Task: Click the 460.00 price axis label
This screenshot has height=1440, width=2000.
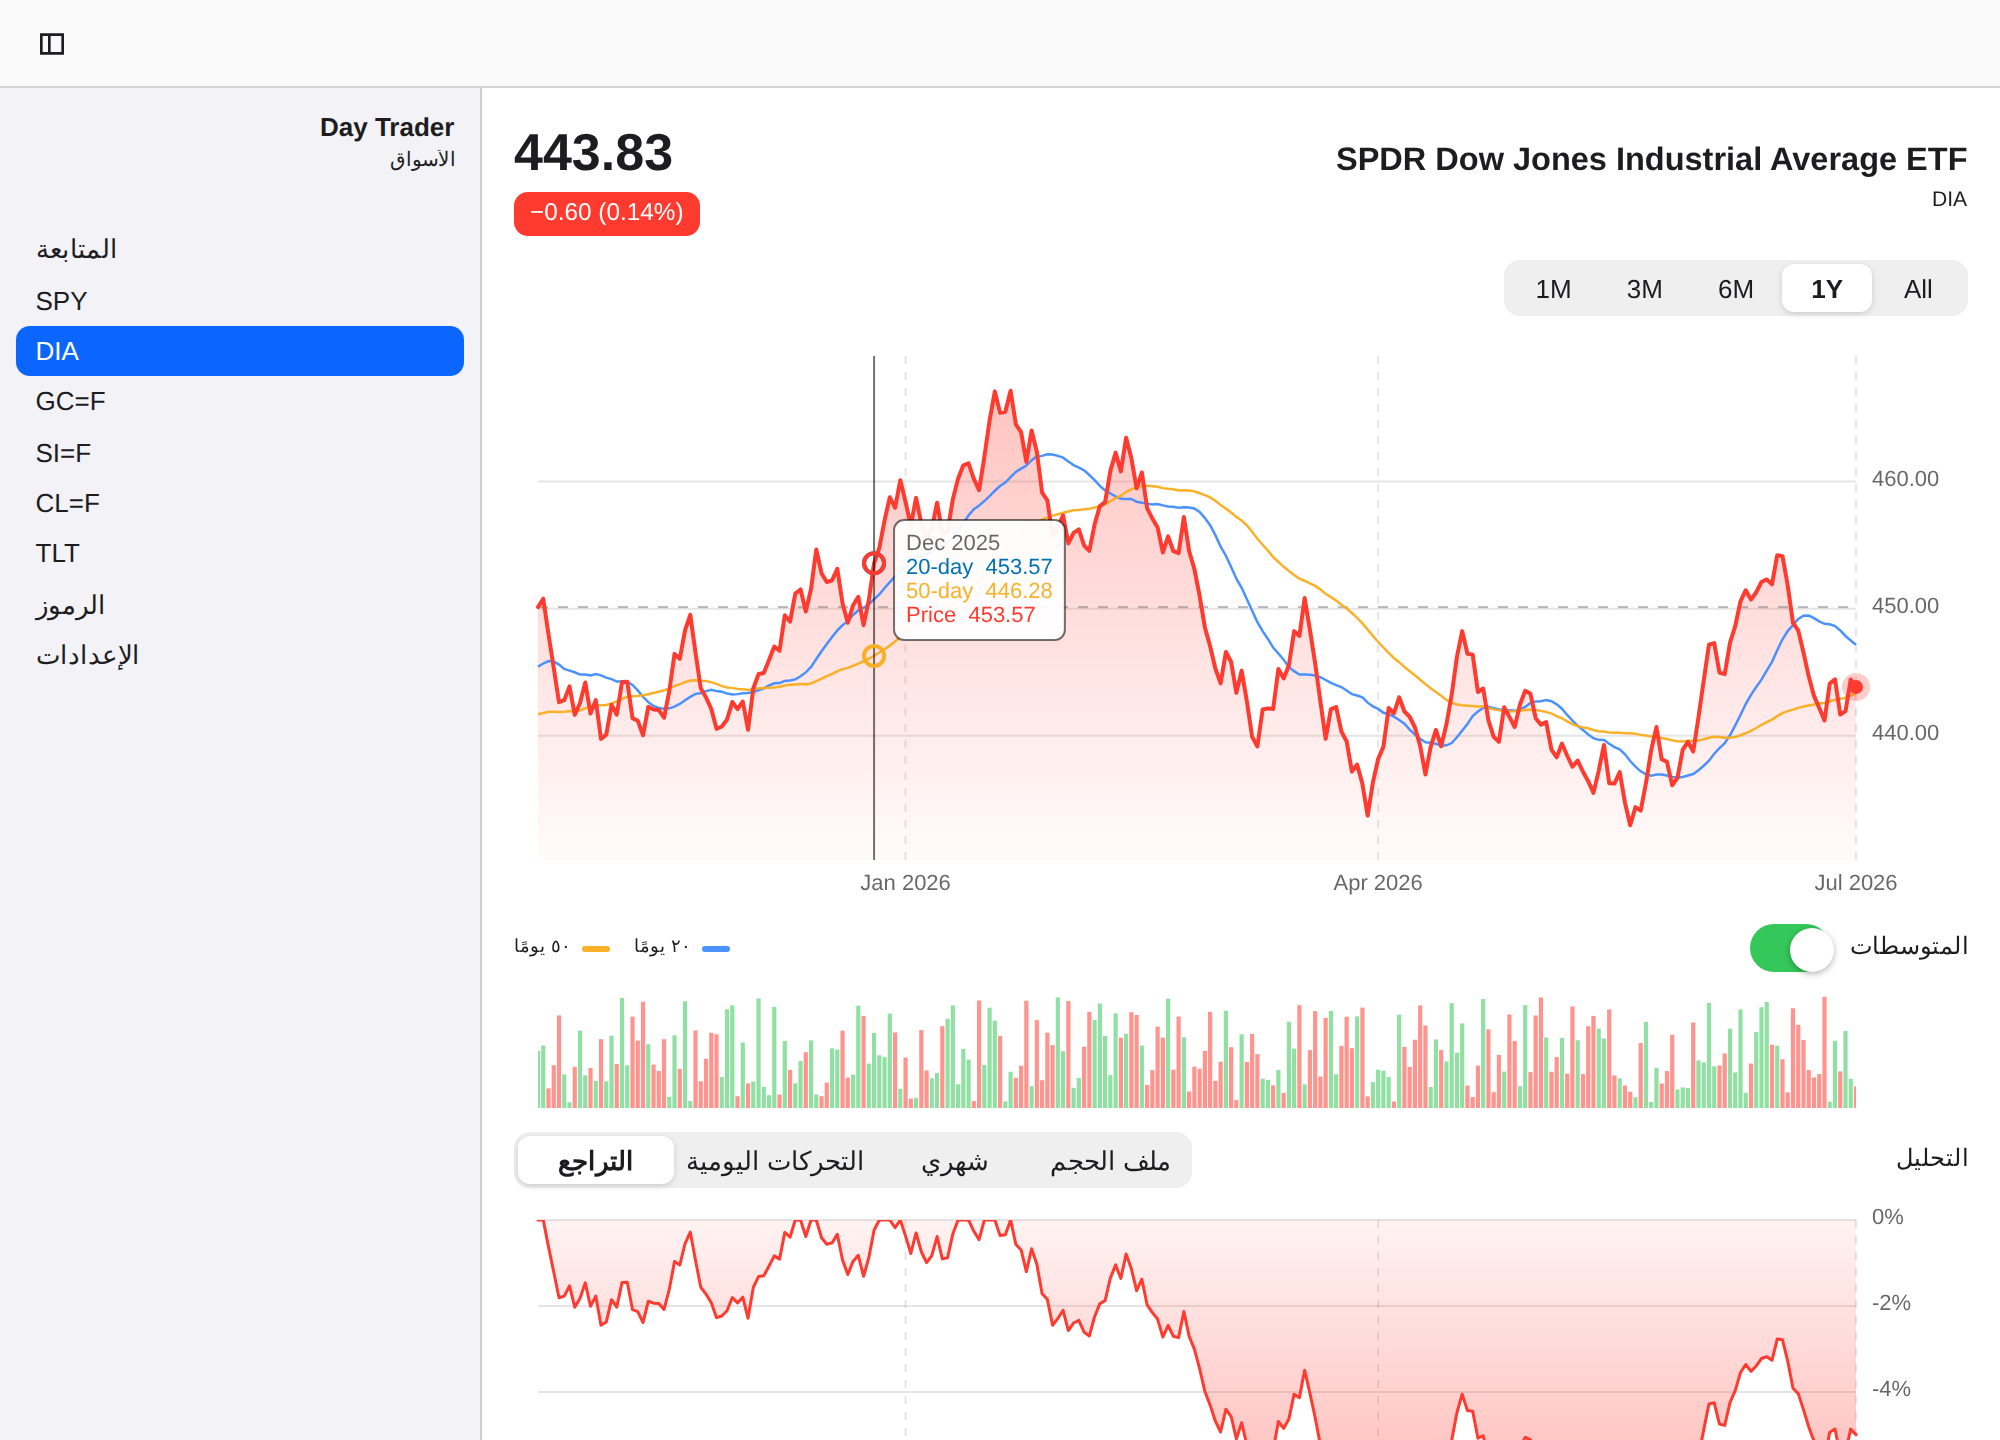Action: coord(1905,479)
